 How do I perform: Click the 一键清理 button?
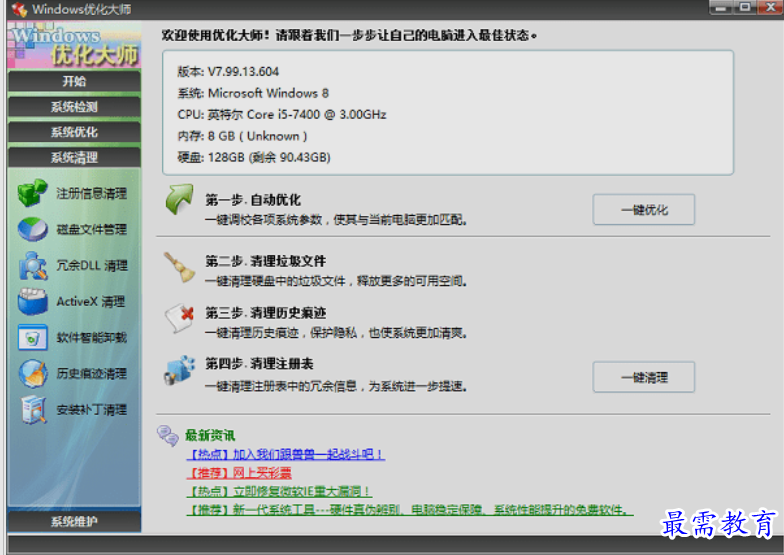coord(644,377)
